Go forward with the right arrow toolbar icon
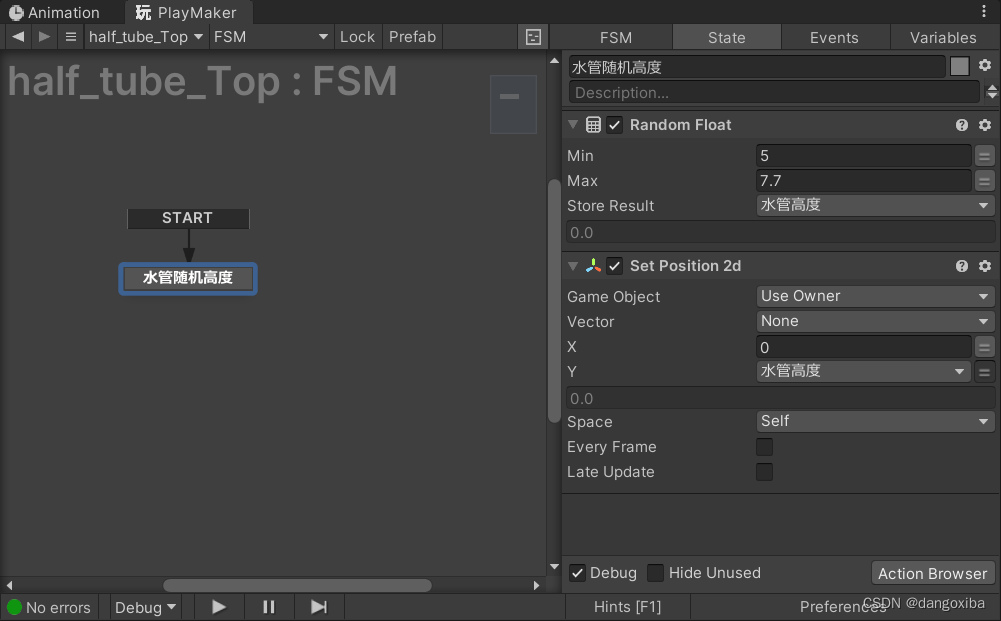 [x=44, y=37]
